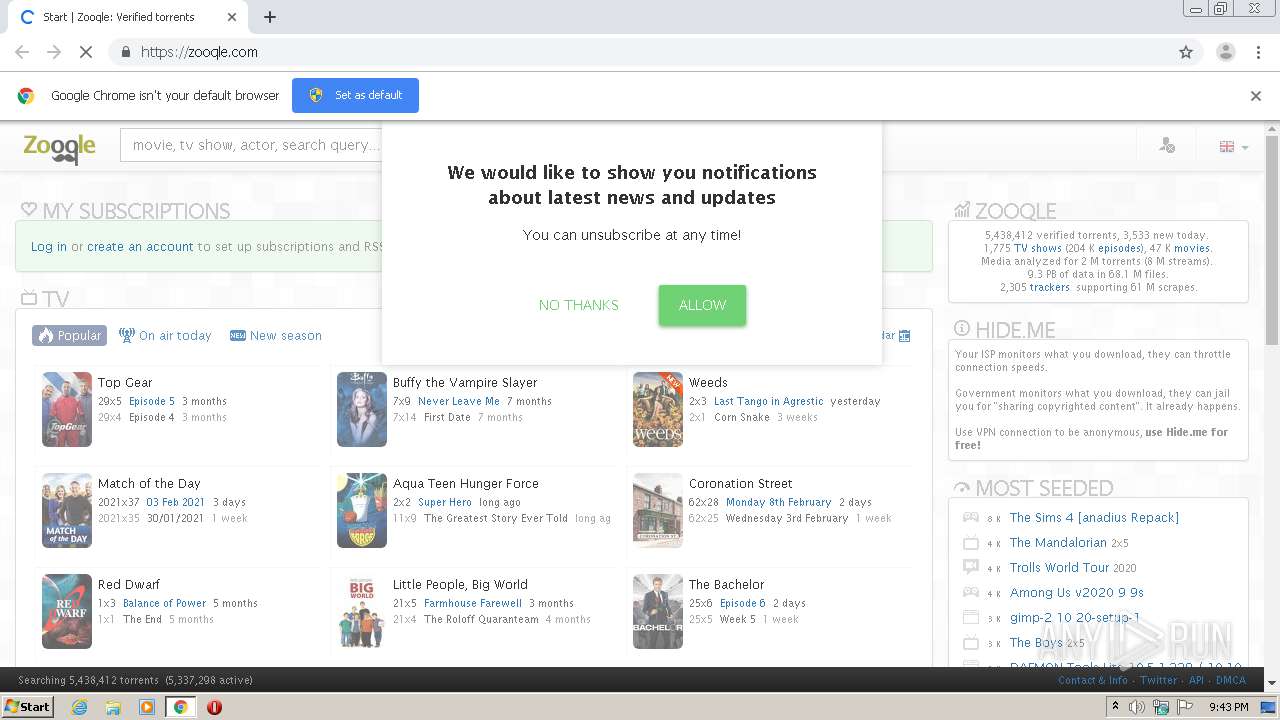Open Super Hero episode link

click(x=445, y=502)
